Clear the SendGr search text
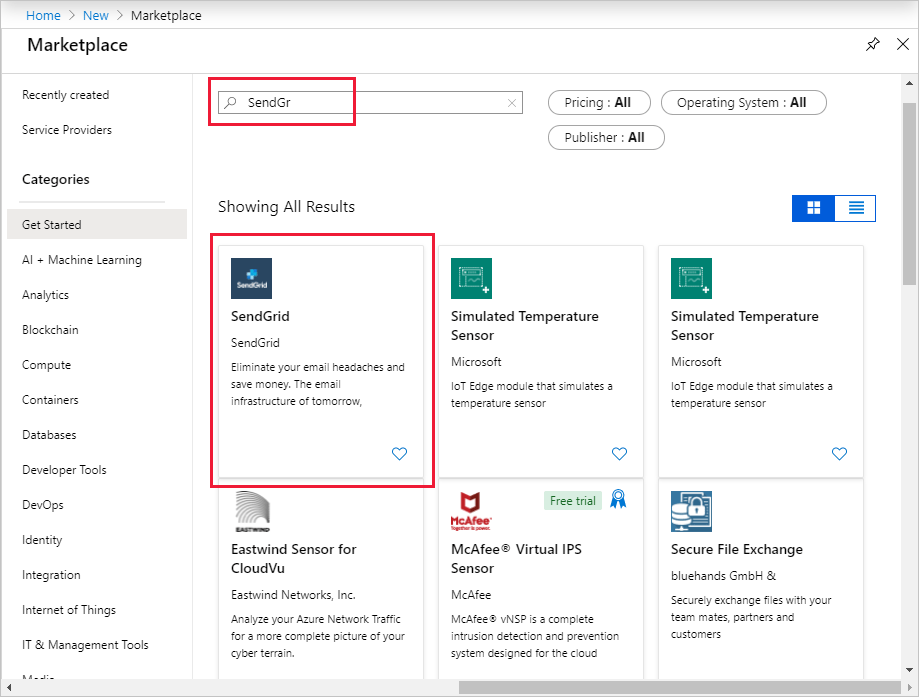 point(512,103)
